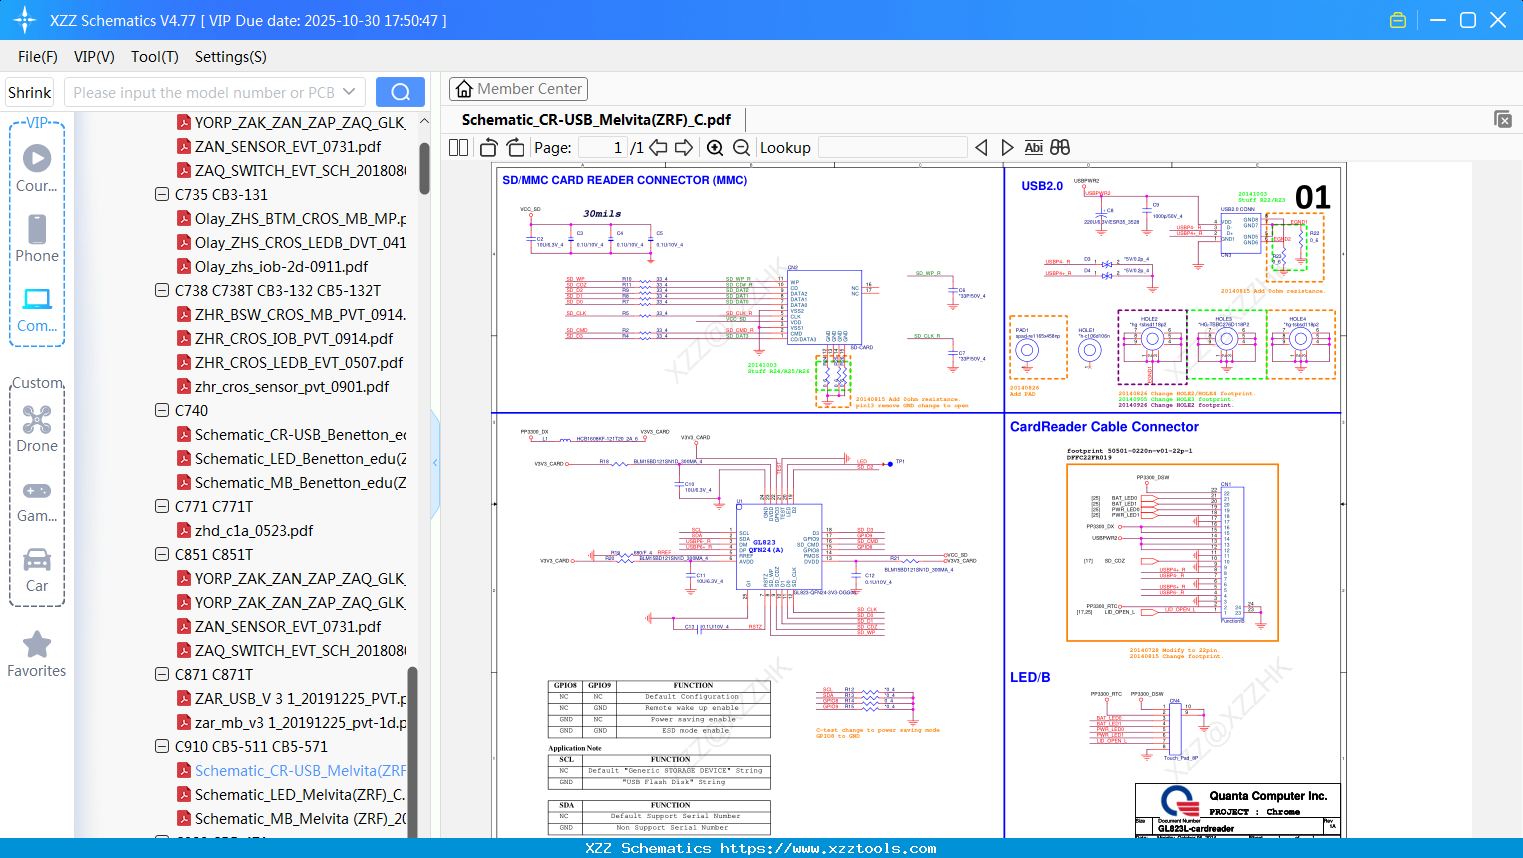The image size is (1523, 858).
Task: Collapse the C740 tree folder
Action: (x=162, y=410)
